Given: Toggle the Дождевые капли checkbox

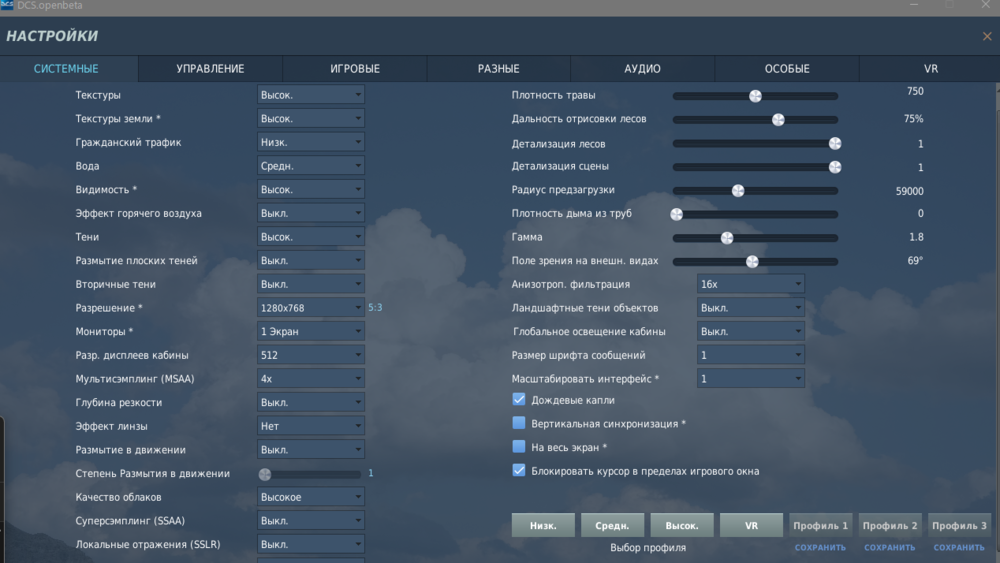Looking at the screenshot, I should tap(518, 400).
